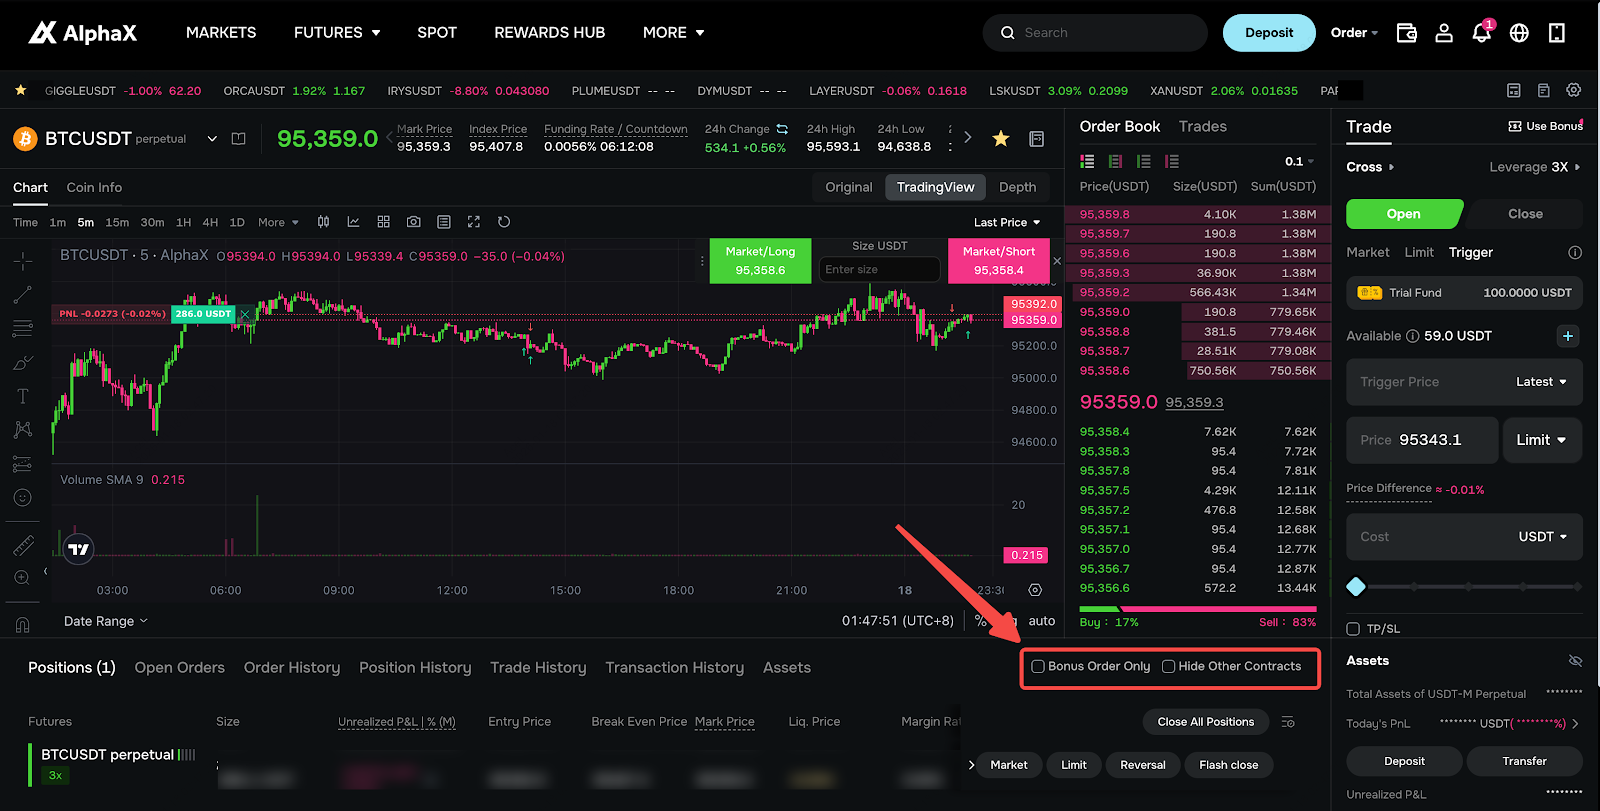Enable TP/SL checkbox
The width and height of the screenshot is (1600, 811).
point(1353,629)
